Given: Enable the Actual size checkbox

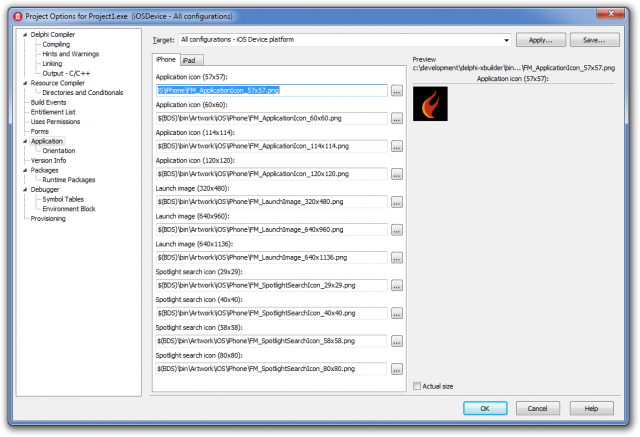Looking at the screenshot, I should [x=417, y=386].
